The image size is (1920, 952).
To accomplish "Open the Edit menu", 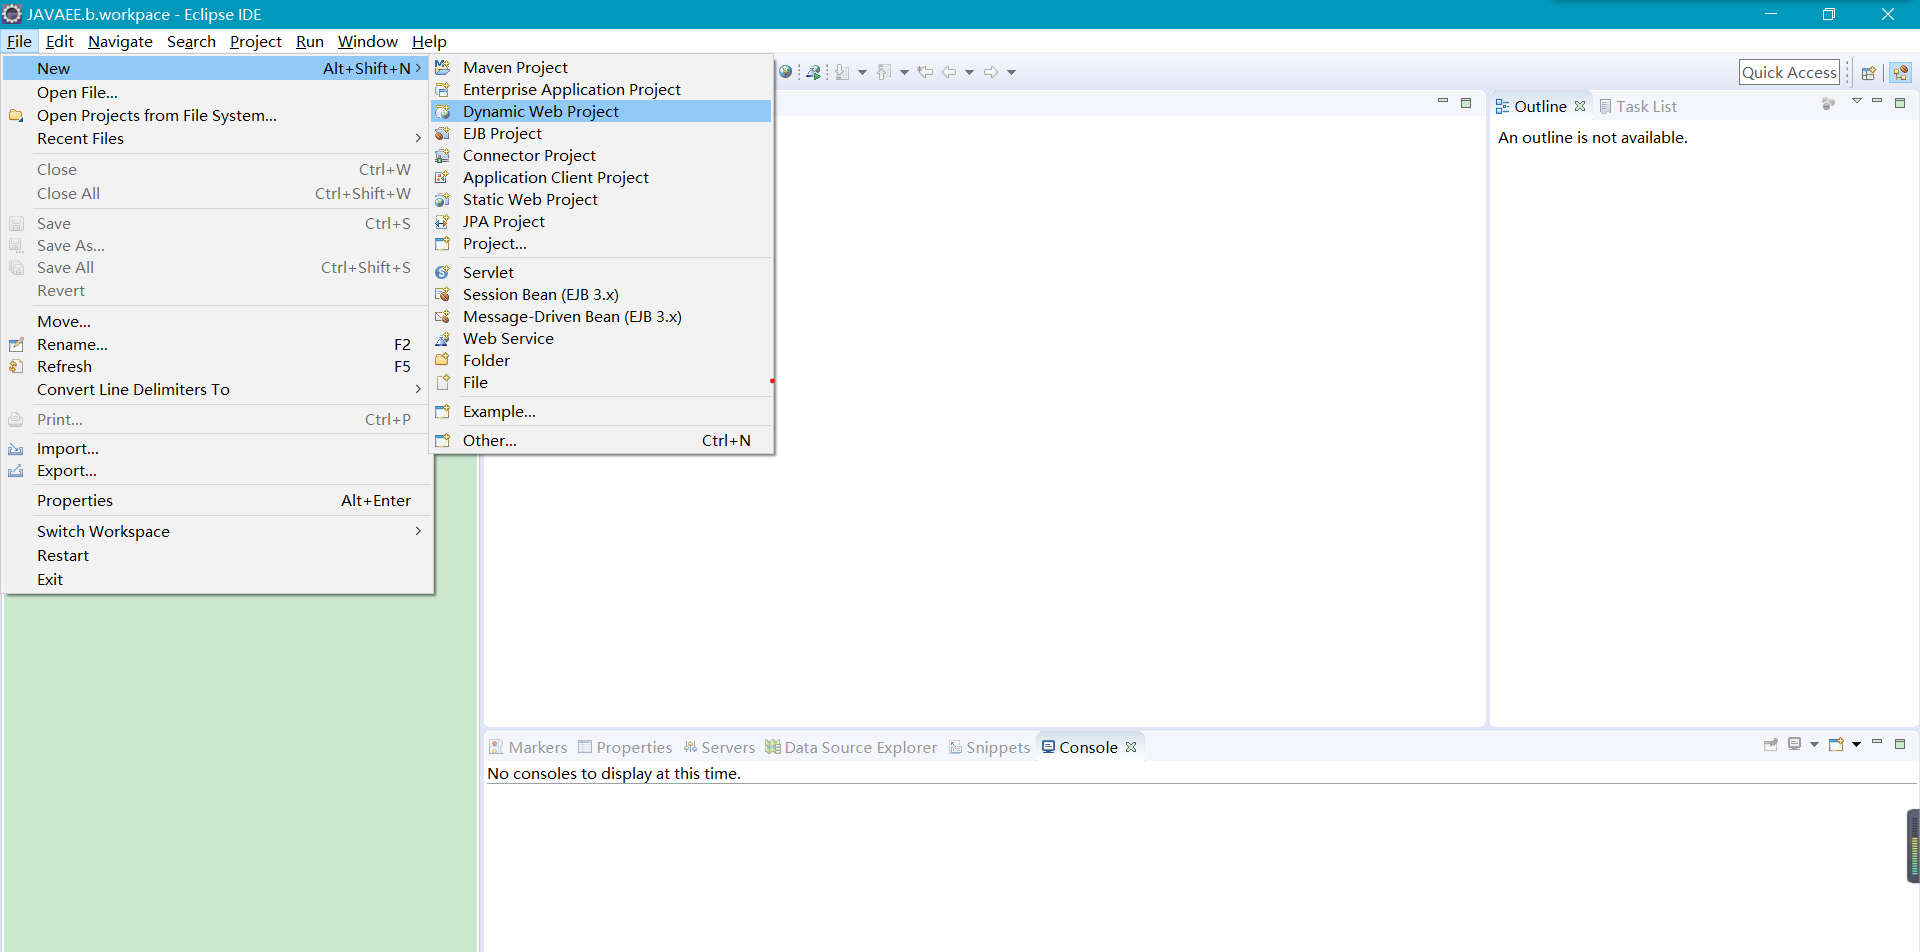I will (60, 42).
